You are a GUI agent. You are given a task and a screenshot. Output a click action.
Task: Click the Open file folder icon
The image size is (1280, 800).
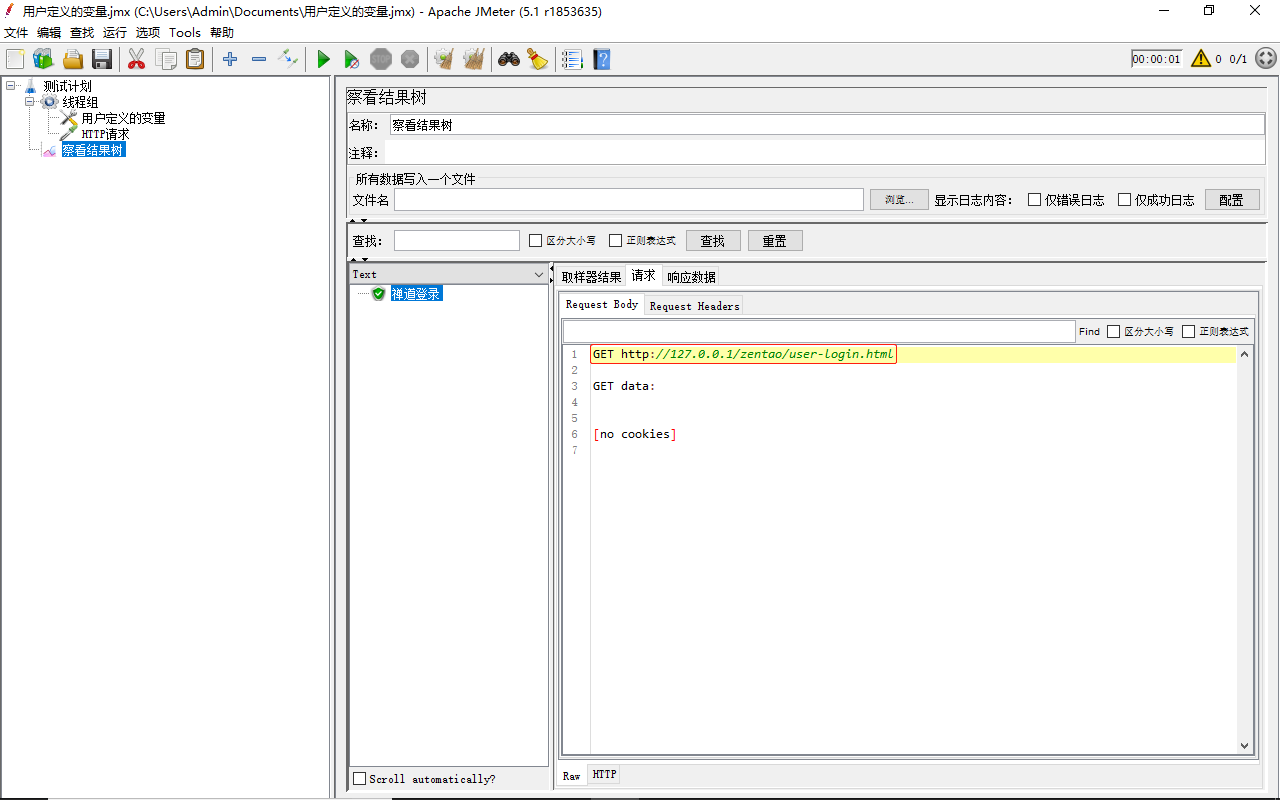pyautogui.click(x=73, y=59)
